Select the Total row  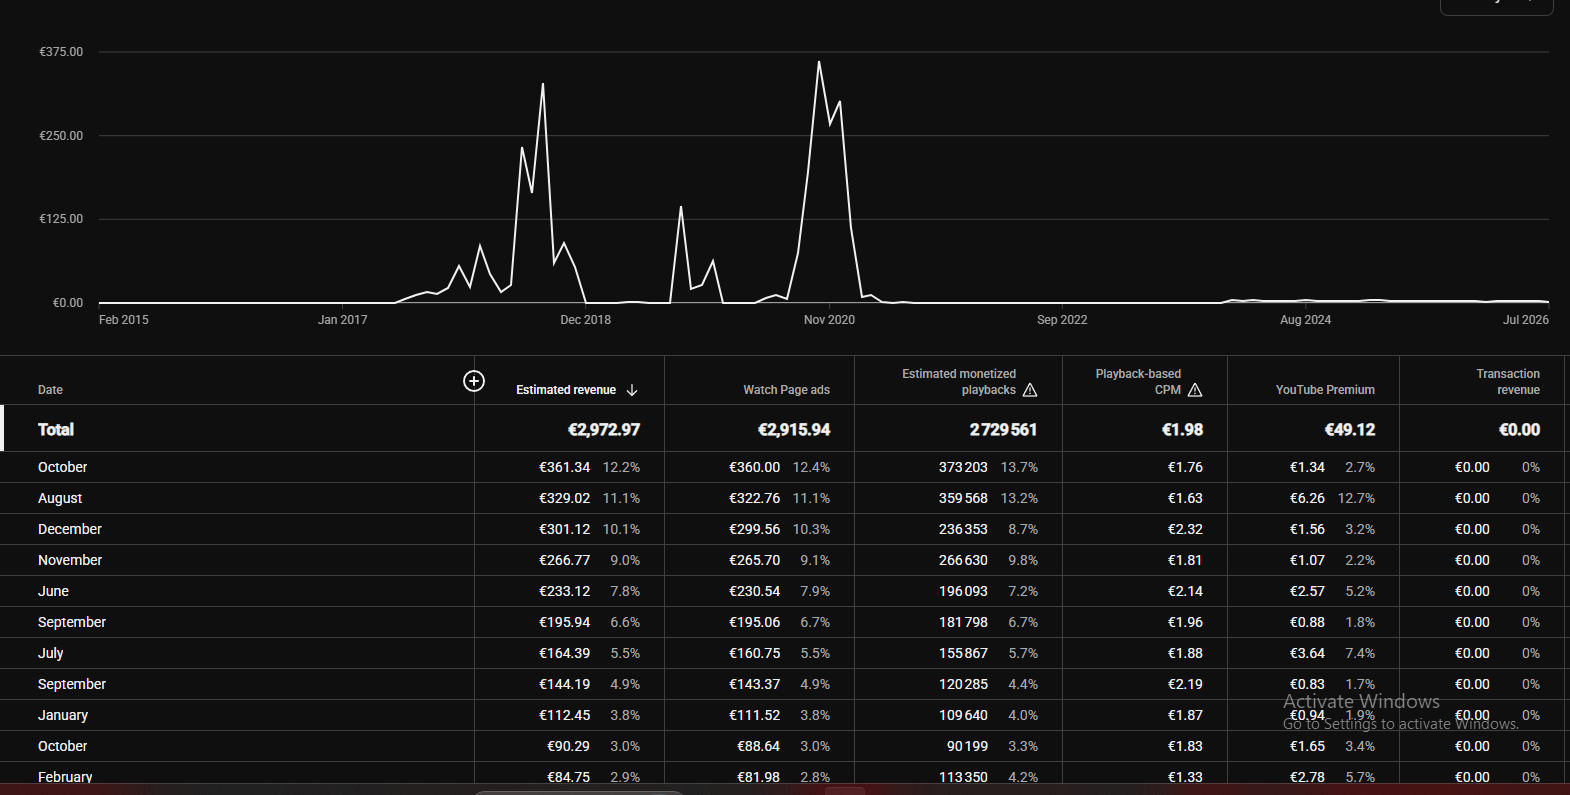(x=785, y=429)
